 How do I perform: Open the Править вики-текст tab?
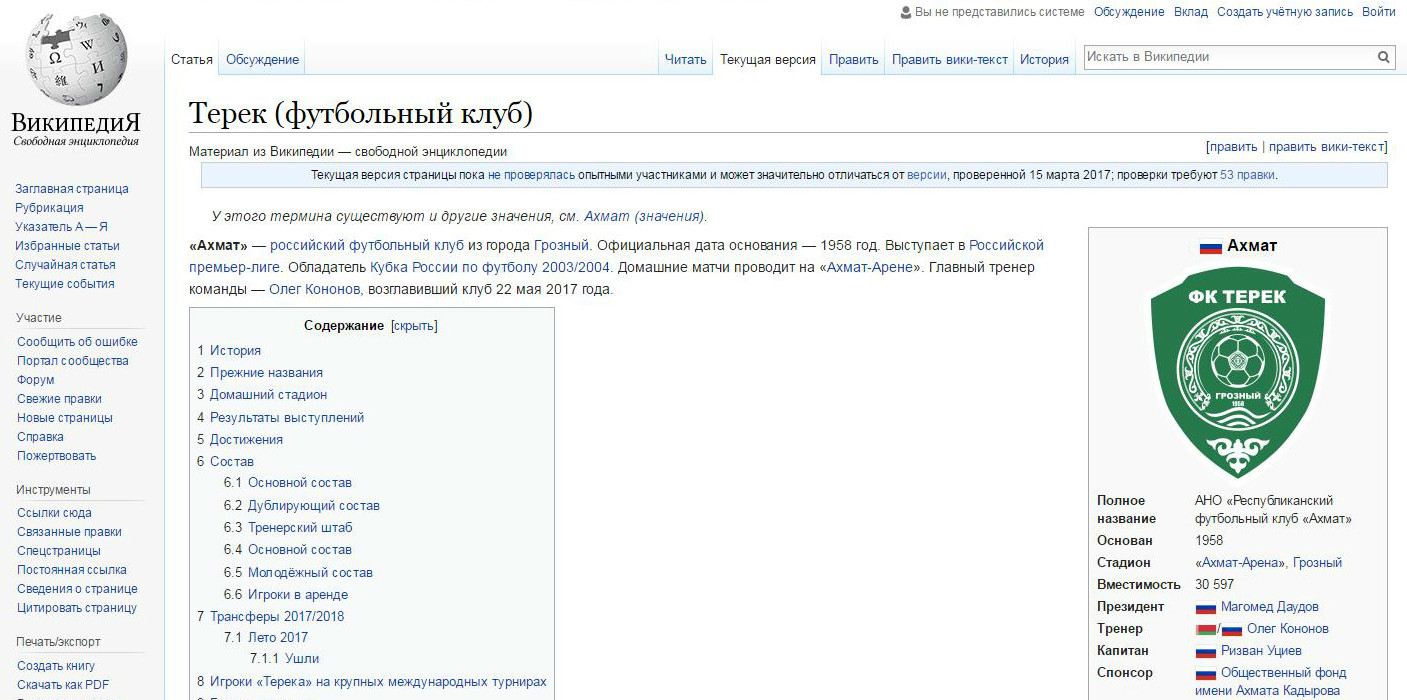[x=950, y=59]
